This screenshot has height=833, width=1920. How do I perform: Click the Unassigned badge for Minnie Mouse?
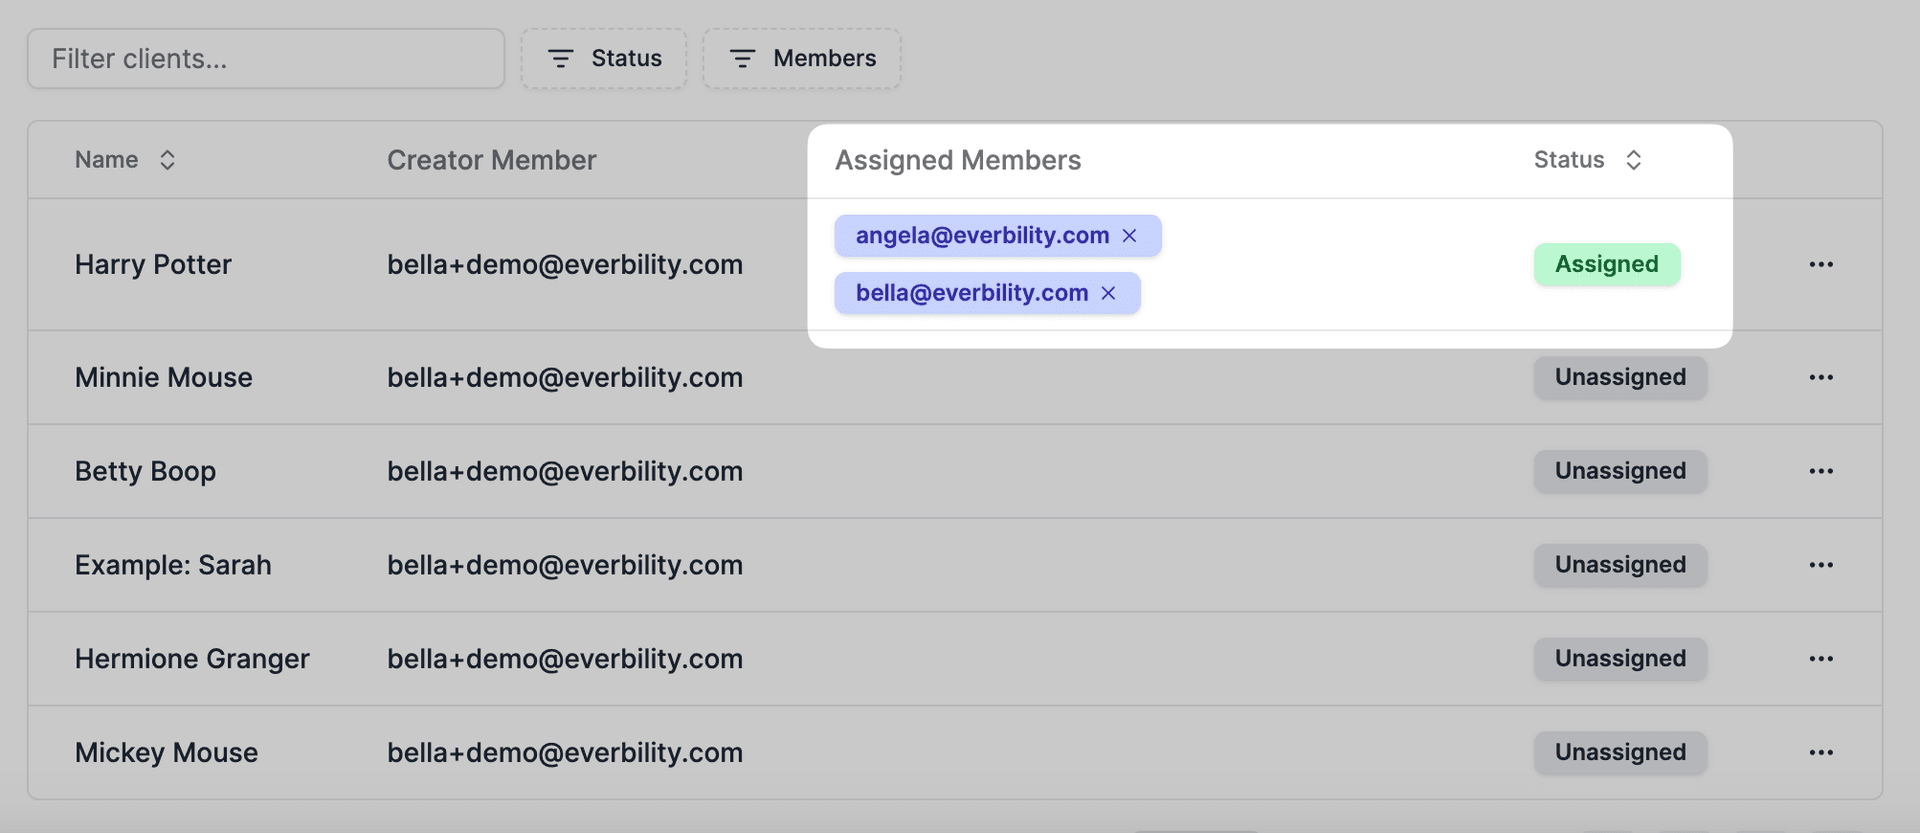(x=1620, y=377)
